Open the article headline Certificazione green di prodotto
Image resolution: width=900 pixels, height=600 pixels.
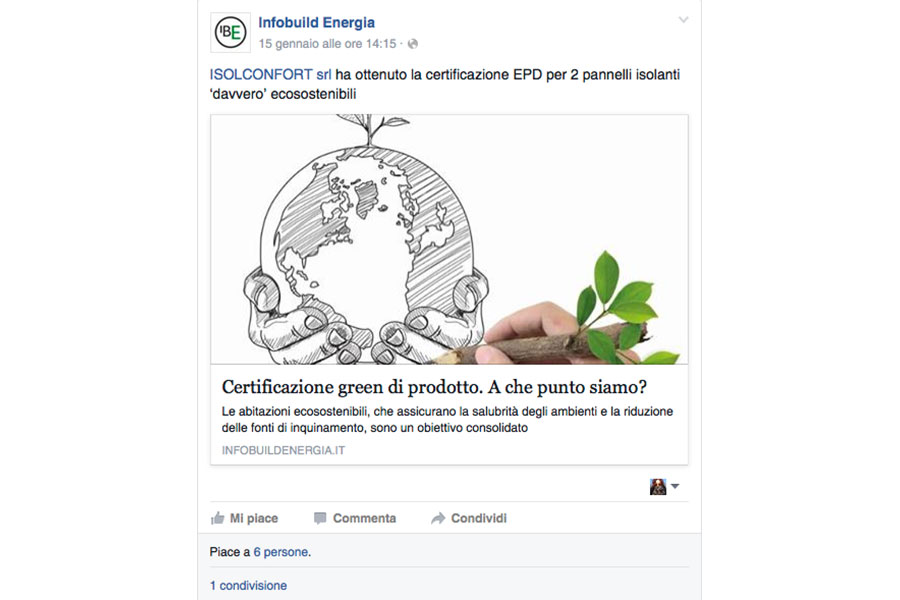[x=434, y=387]
